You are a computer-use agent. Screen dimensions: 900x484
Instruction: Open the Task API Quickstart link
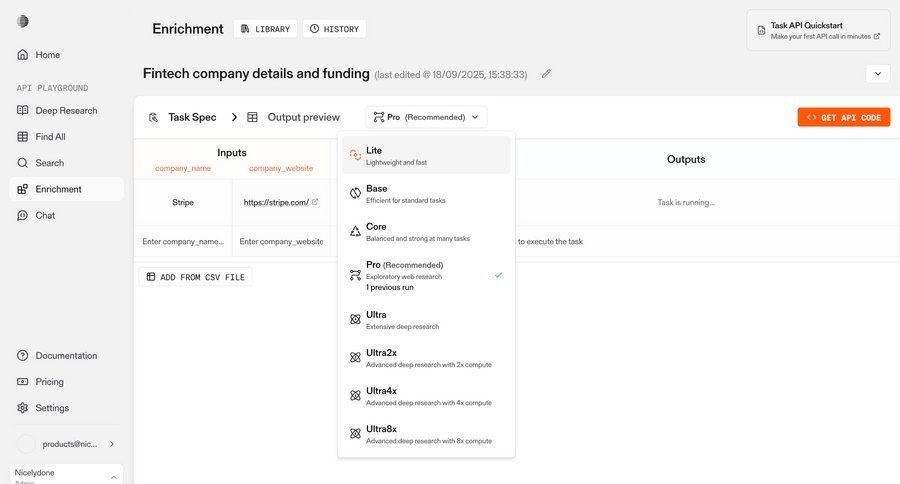(x=818, y=30)
